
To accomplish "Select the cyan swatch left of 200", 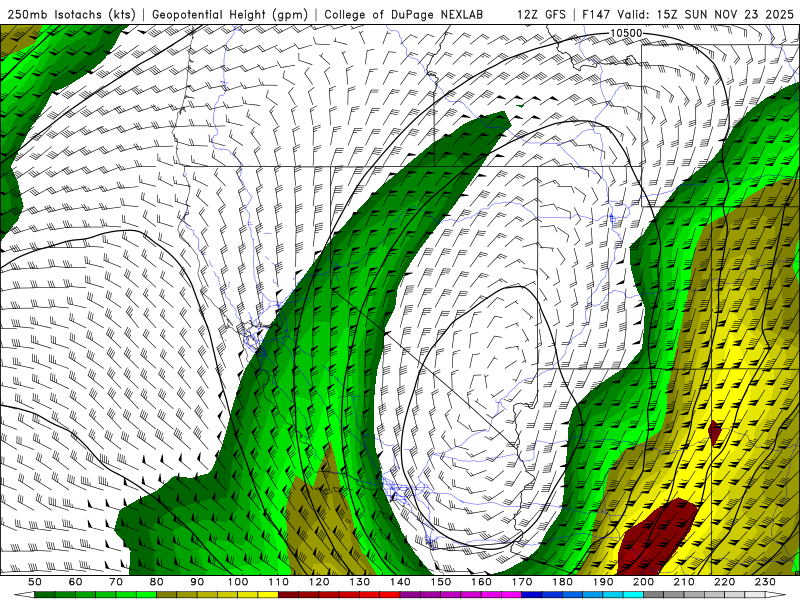I will point(633,594).
